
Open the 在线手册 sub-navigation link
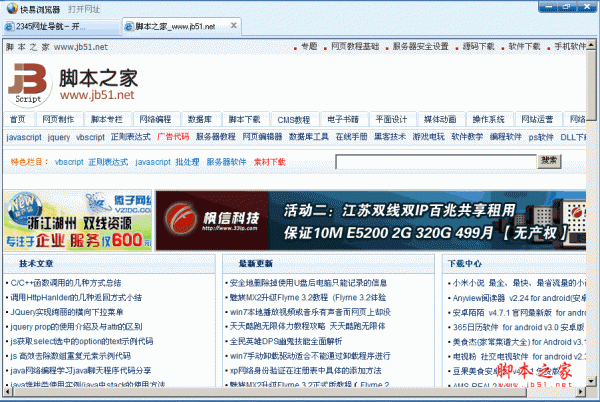pyautogui.click(x=351, y=137)
